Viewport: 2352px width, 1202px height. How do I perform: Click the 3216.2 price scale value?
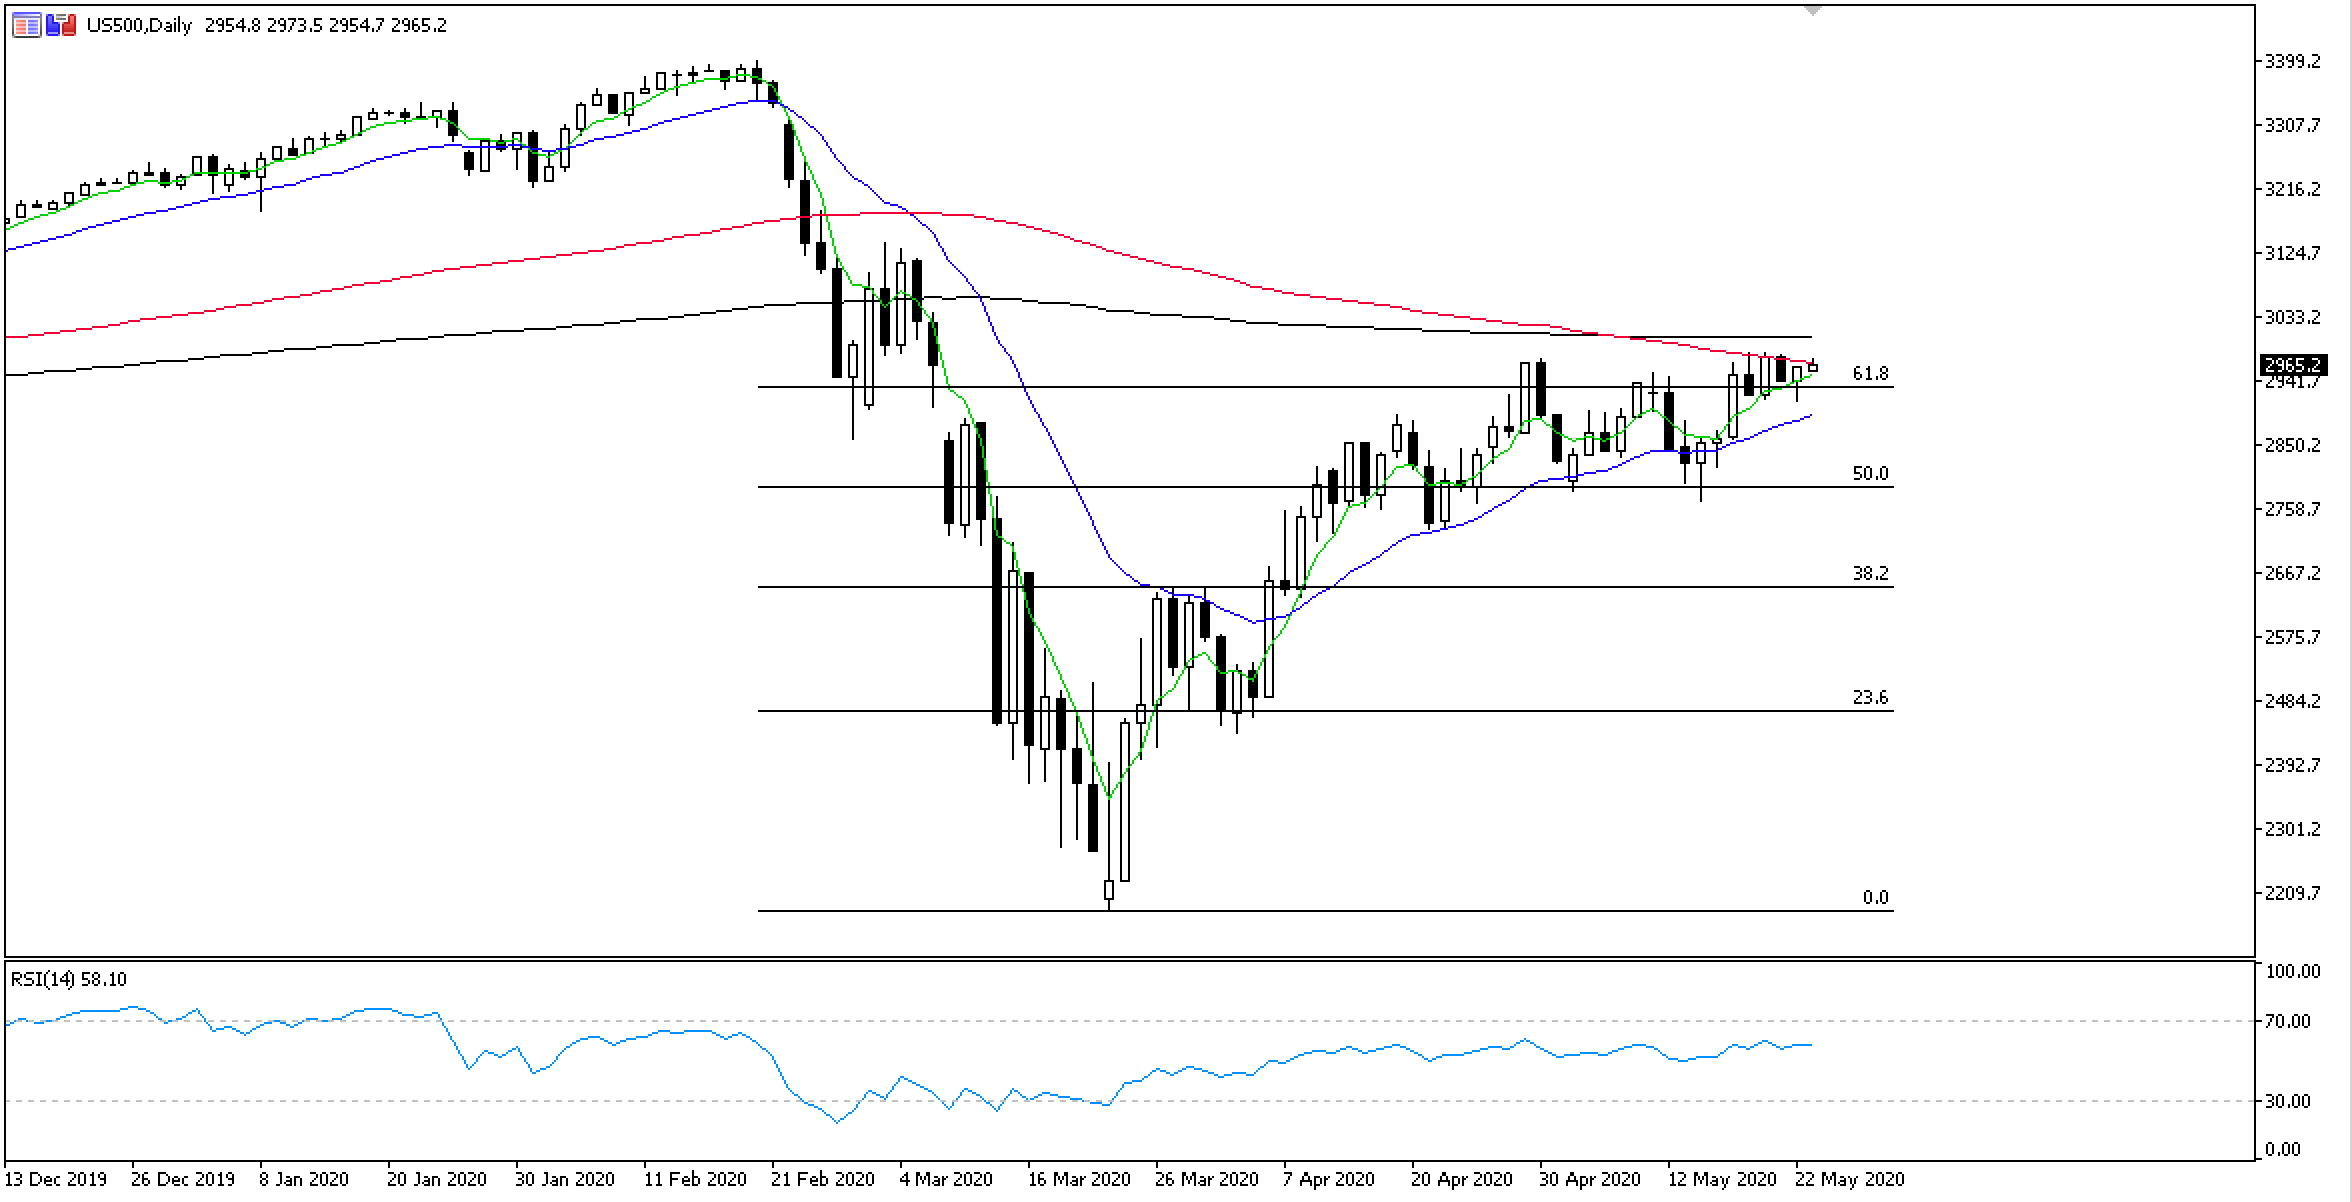point(2291,189)
